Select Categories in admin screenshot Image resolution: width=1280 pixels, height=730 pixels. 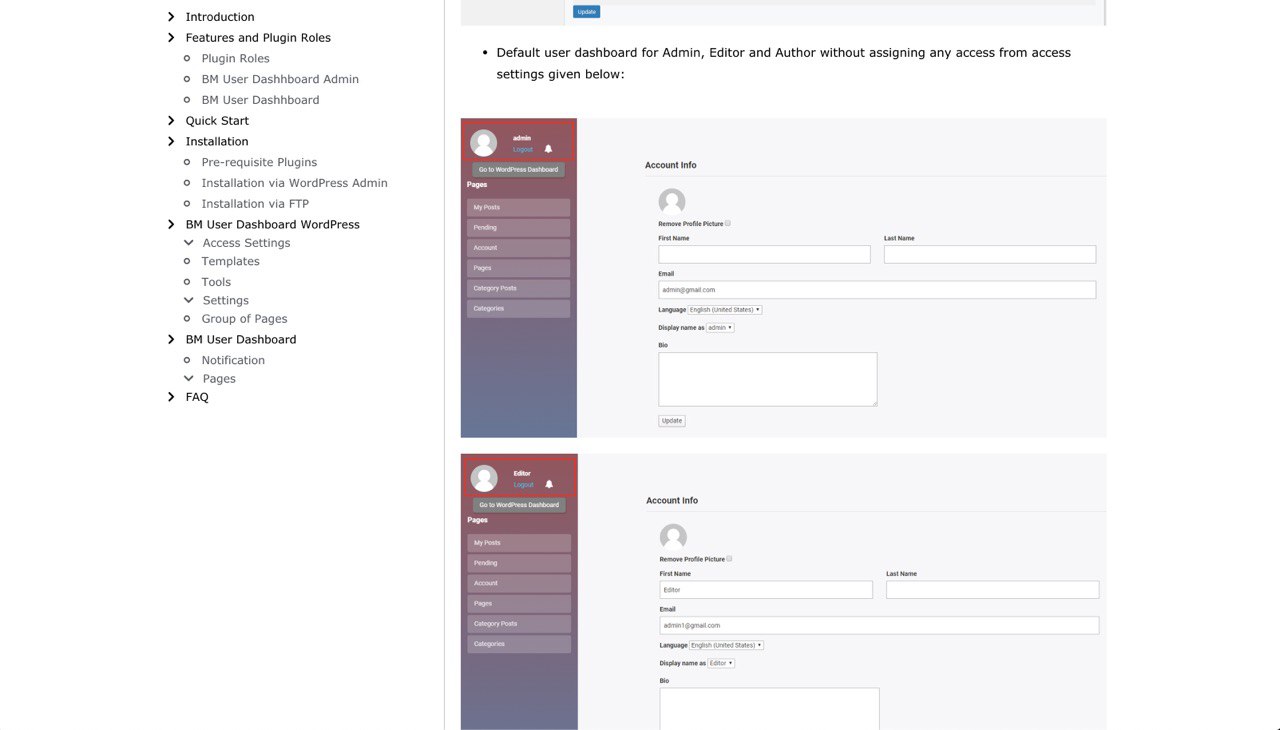518,308
